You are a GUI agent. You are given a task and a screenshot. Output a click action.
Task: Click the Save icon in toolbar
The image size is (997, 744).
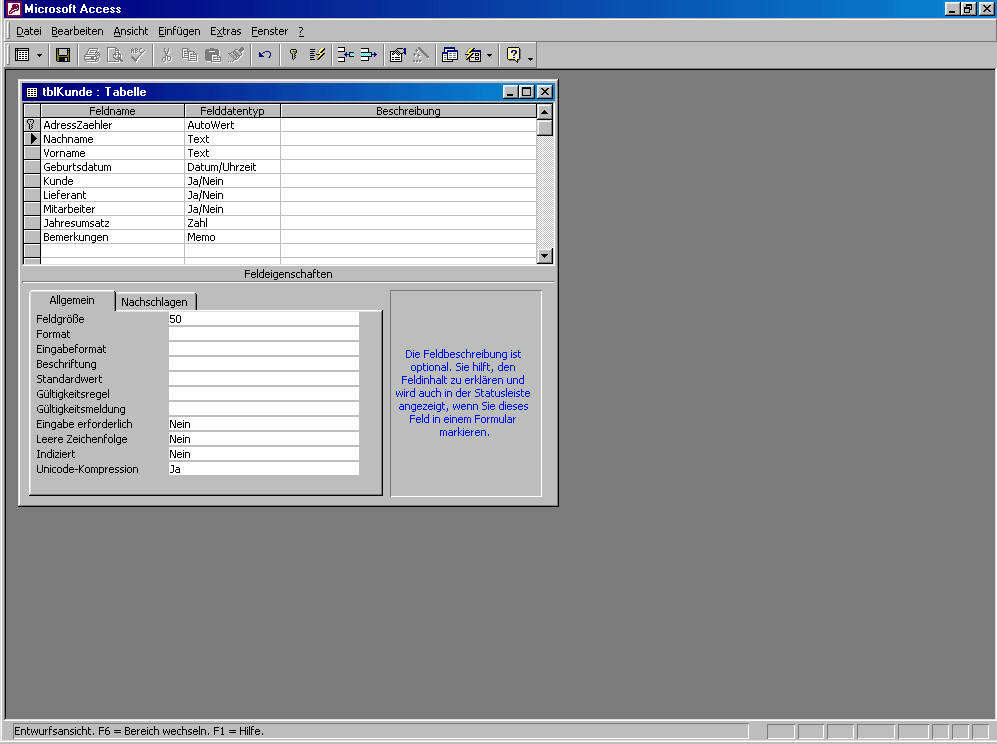pos(62,55)
